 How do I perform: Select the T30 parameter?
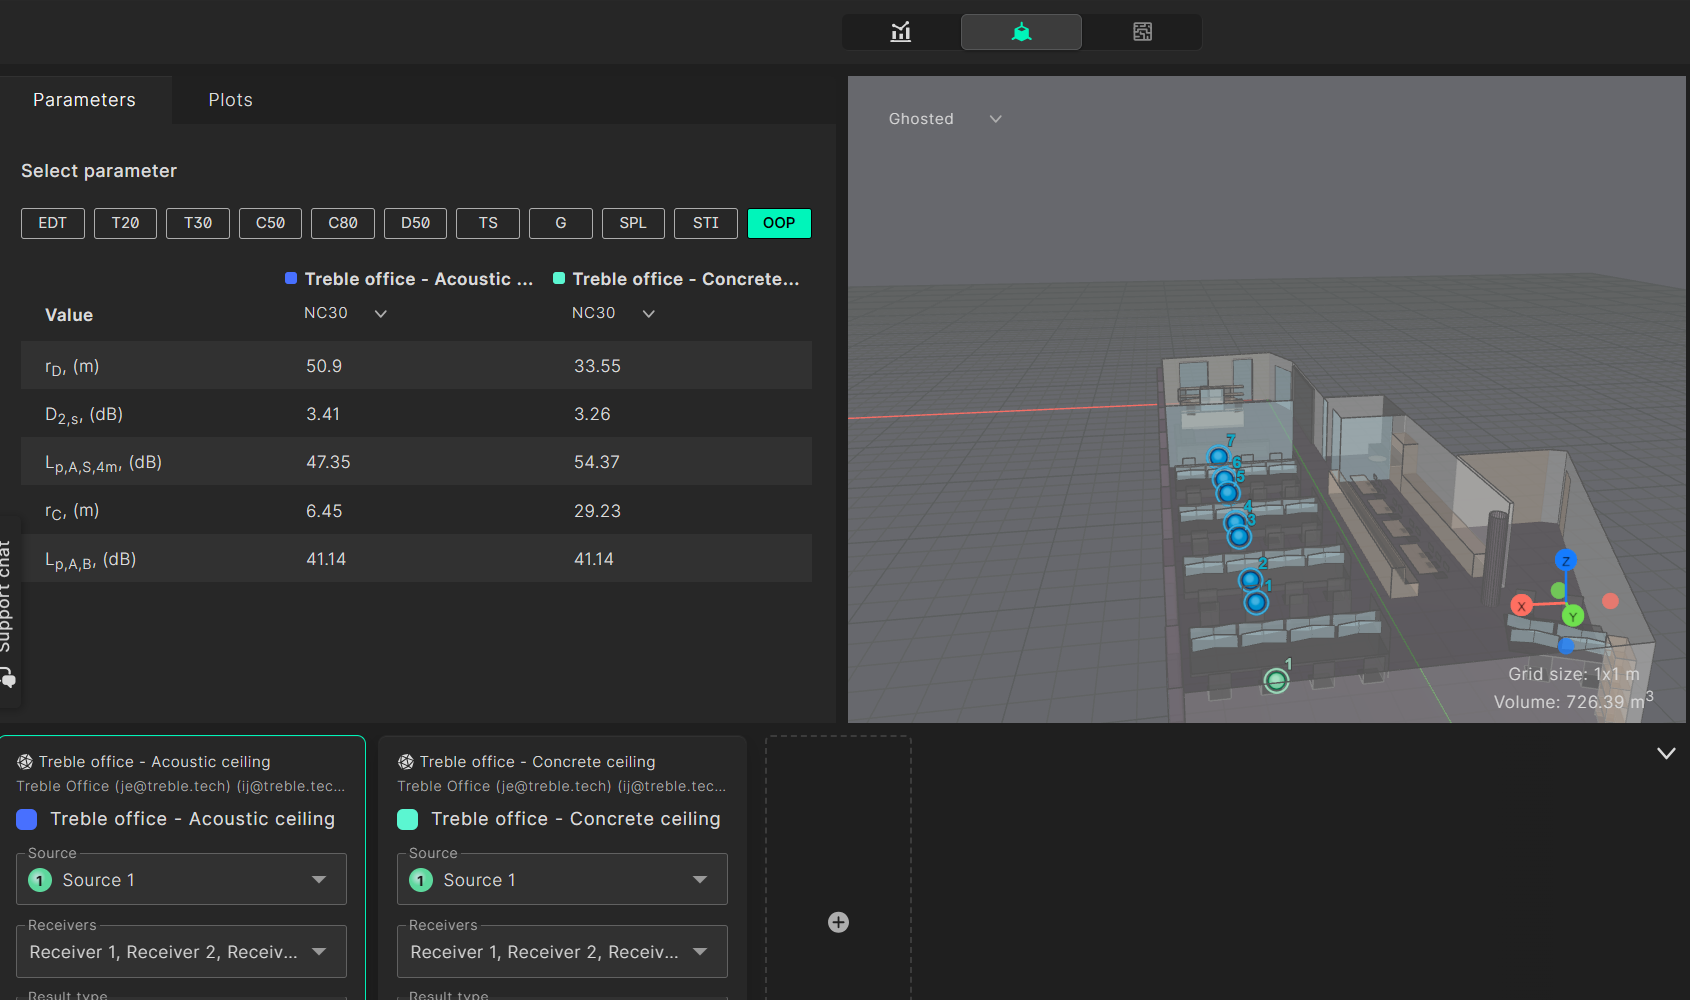coord(198,223)
